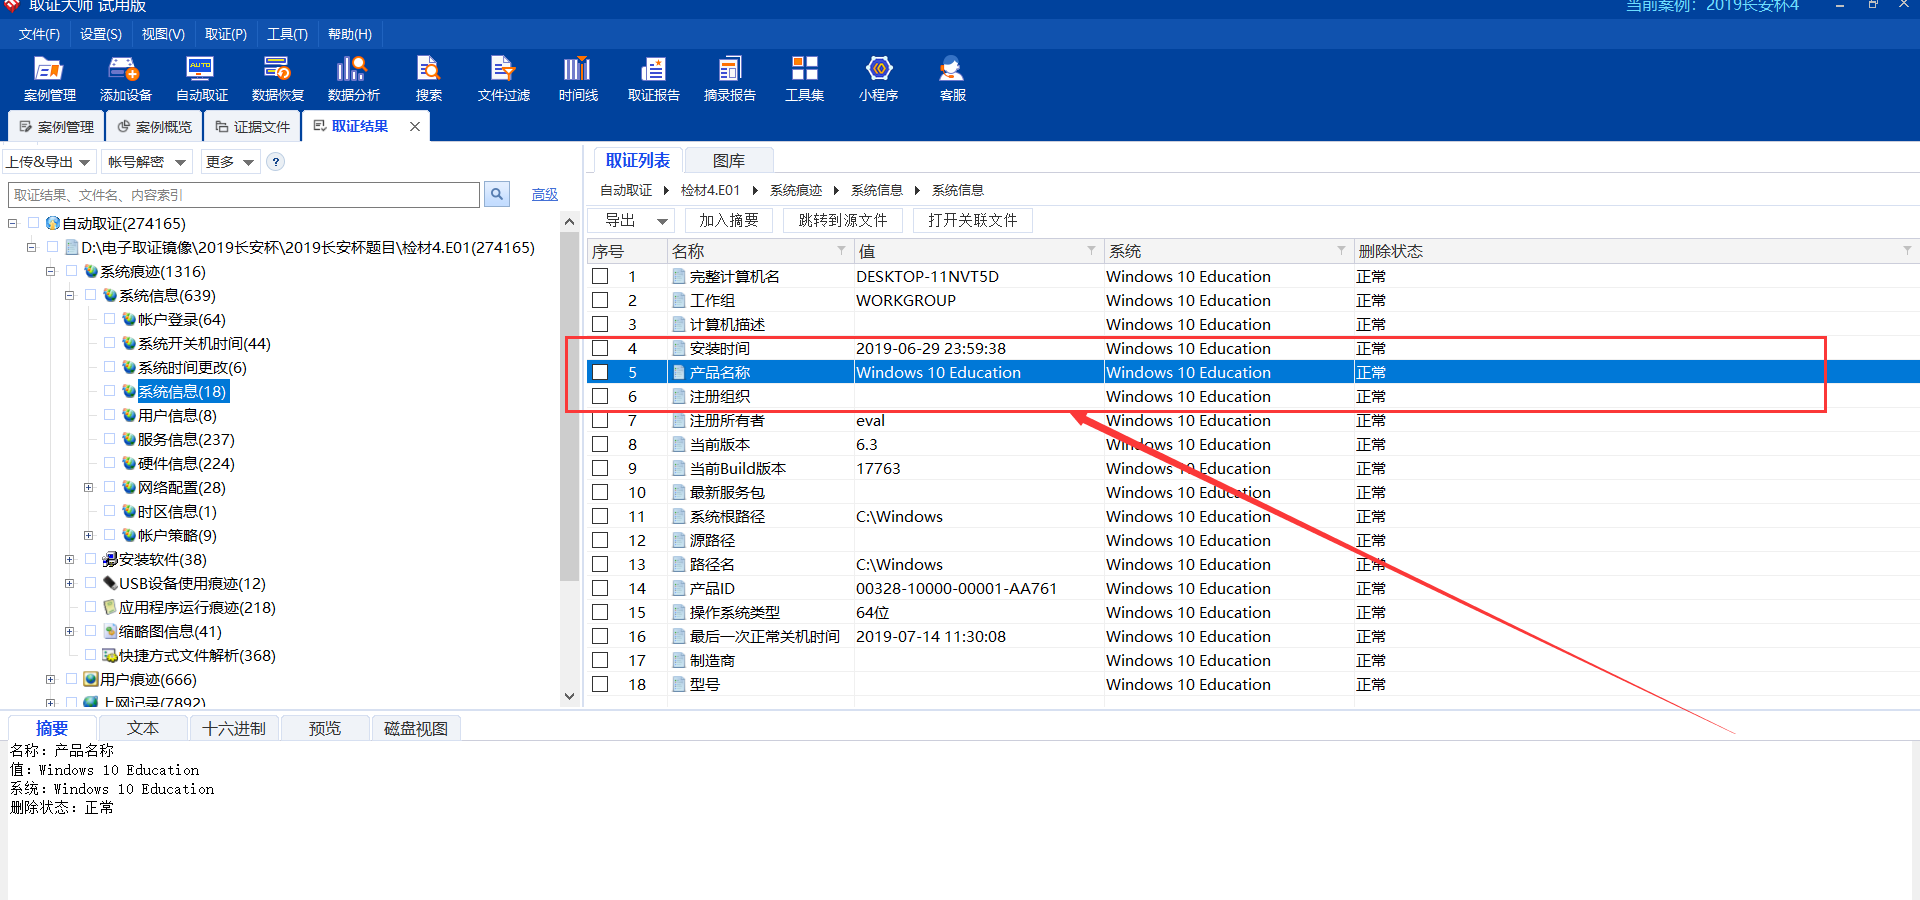Click the 跳转到源文件 button
This screenshot has height=900, width=1920.
click(843, 220)
